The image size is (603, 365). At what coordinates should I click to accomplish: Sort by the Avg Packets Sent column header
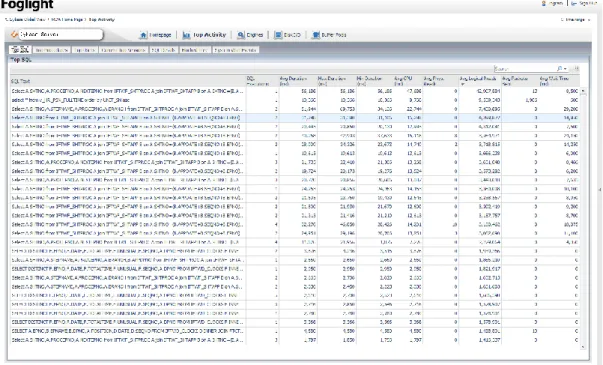[520, 81]
